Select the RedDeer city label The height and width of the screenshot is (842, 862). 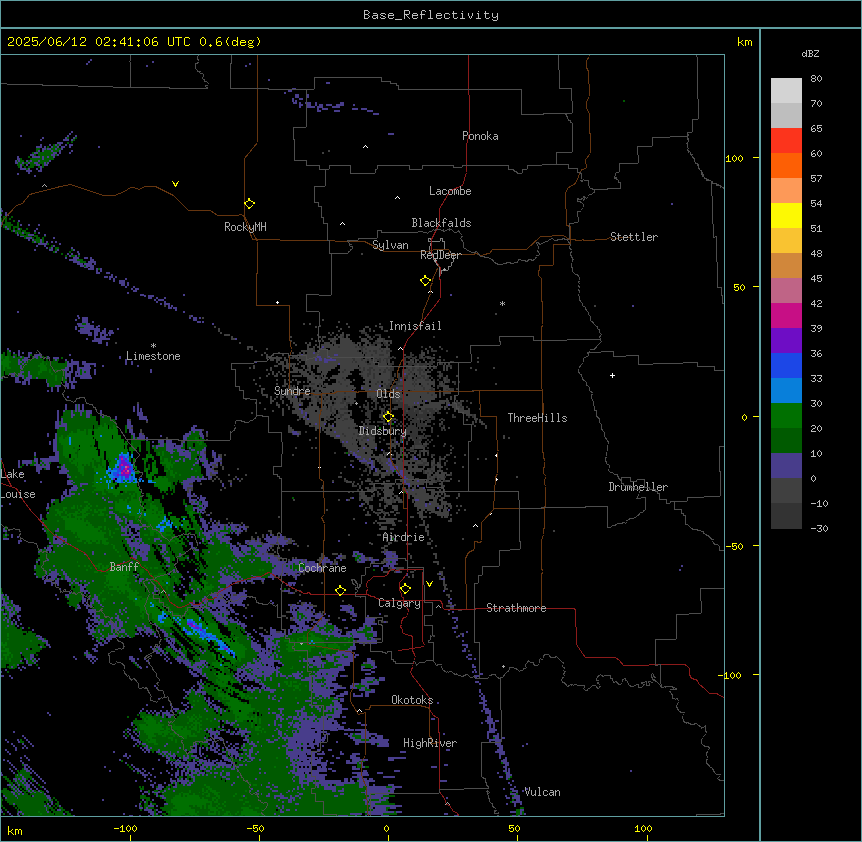440,255
